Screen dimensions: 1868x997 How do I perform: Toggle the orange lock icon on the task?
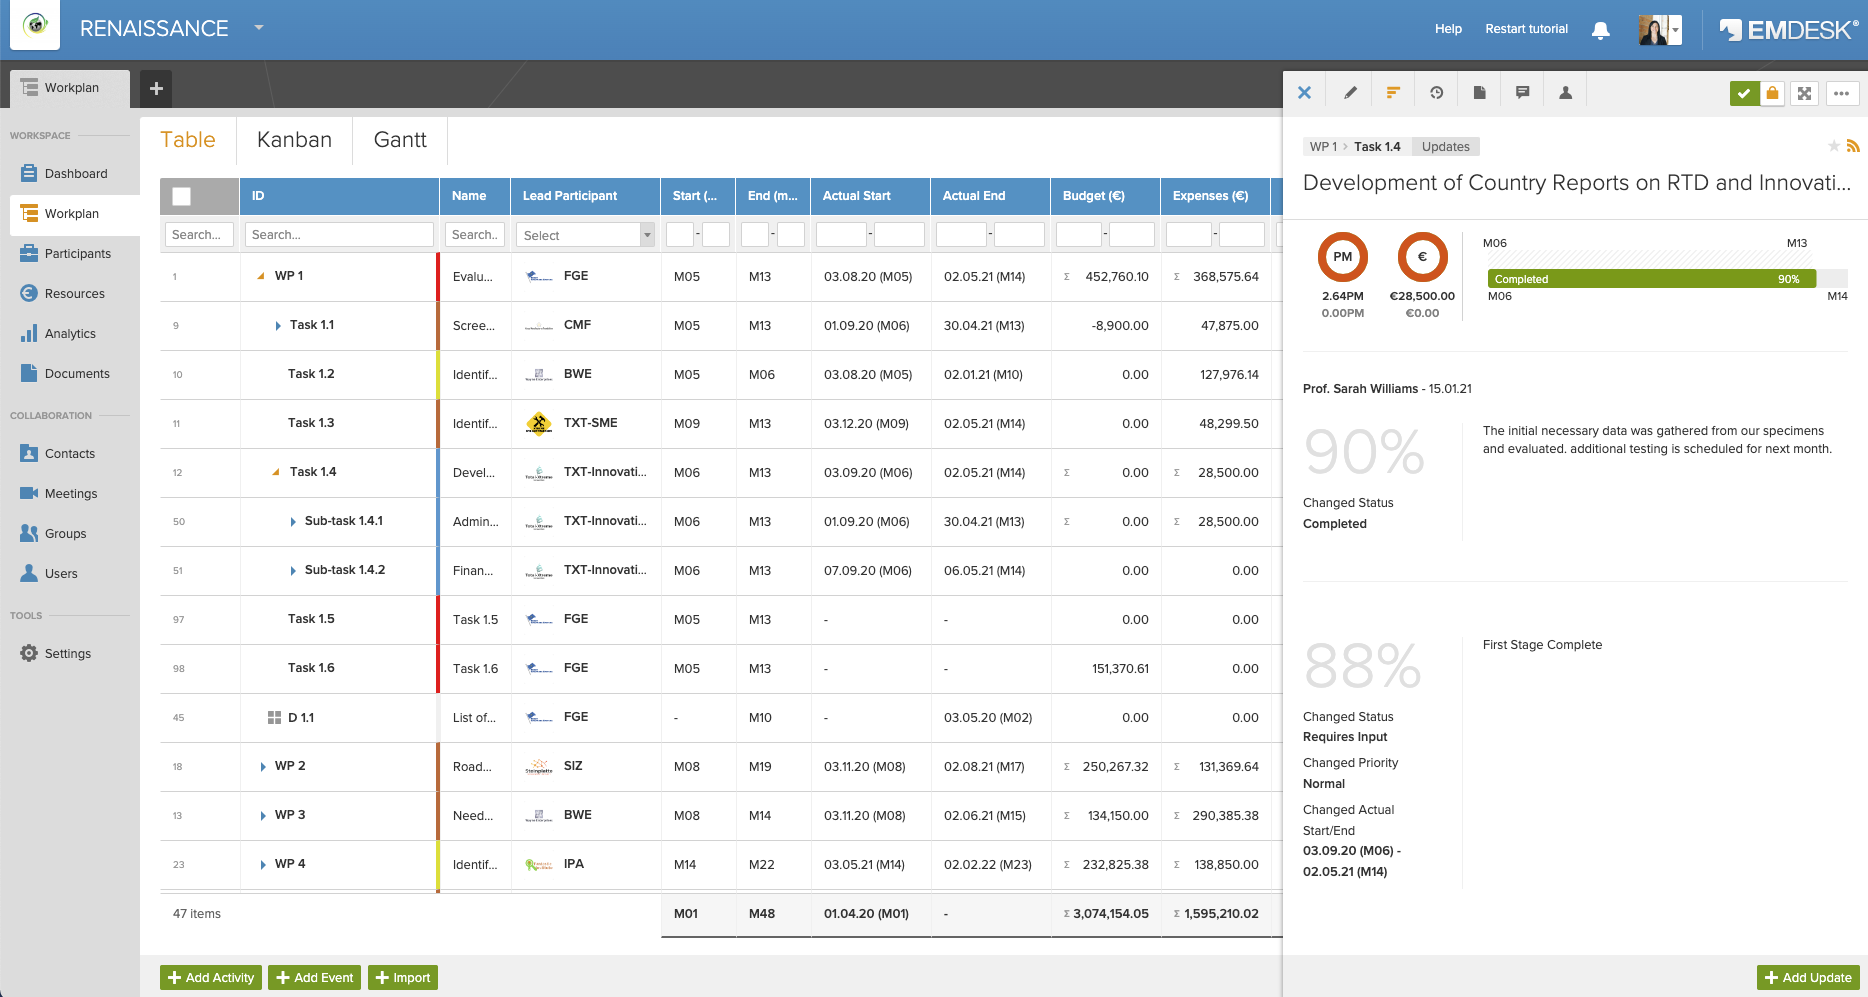[x=1773, y=92]
